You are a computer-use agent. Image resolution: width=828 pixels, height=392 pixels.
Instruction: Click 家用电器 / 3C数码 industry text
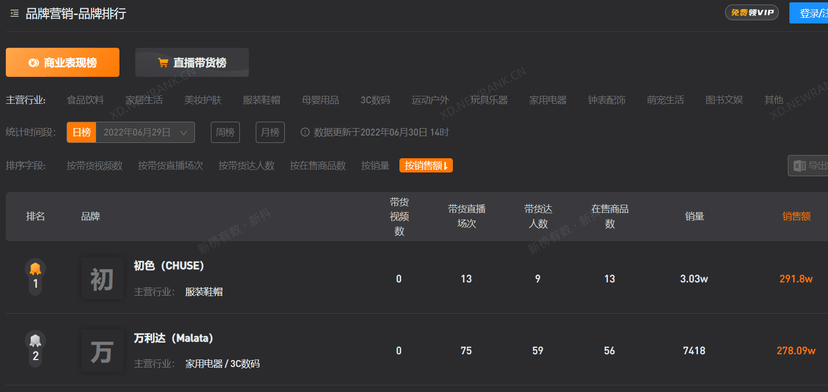[x=222, y=364]
